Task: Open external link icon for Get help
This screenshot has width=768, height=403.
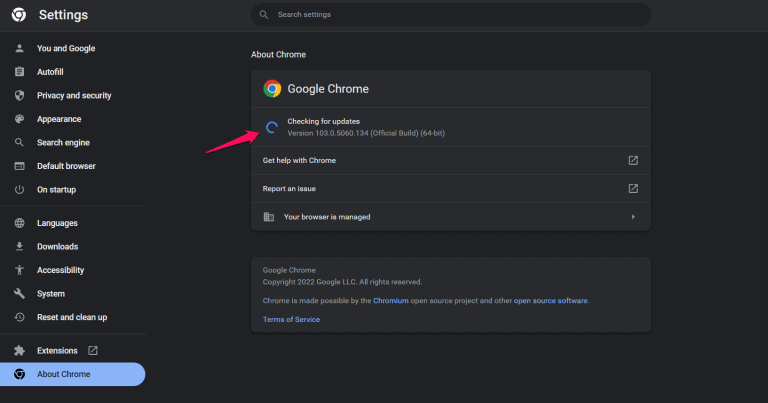Action: (633, 160)
